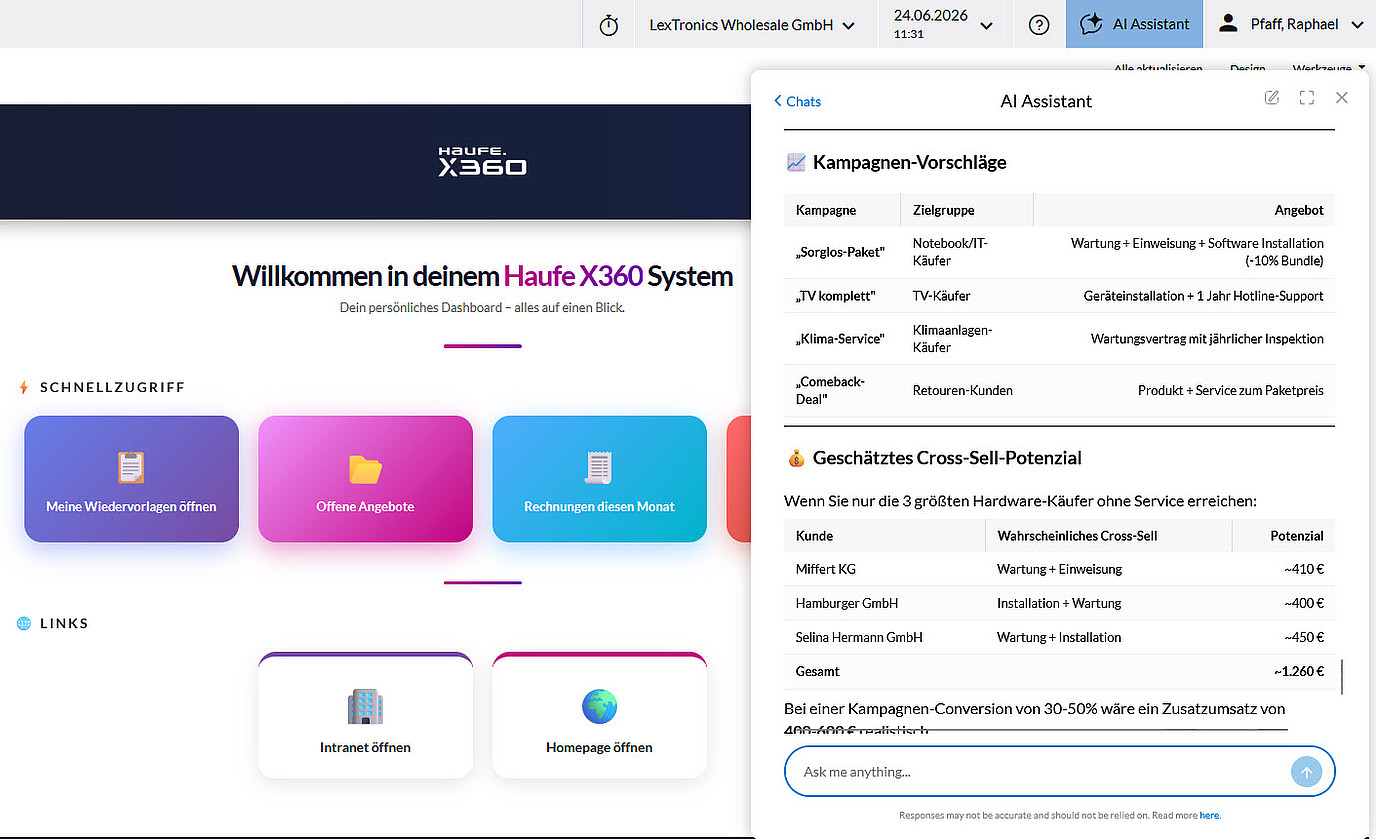Select the „Sorglos-Paket" campaign cell
The width and height of the screenshot is (1376, 839).
pyautogui.click(x=841, y=252)
